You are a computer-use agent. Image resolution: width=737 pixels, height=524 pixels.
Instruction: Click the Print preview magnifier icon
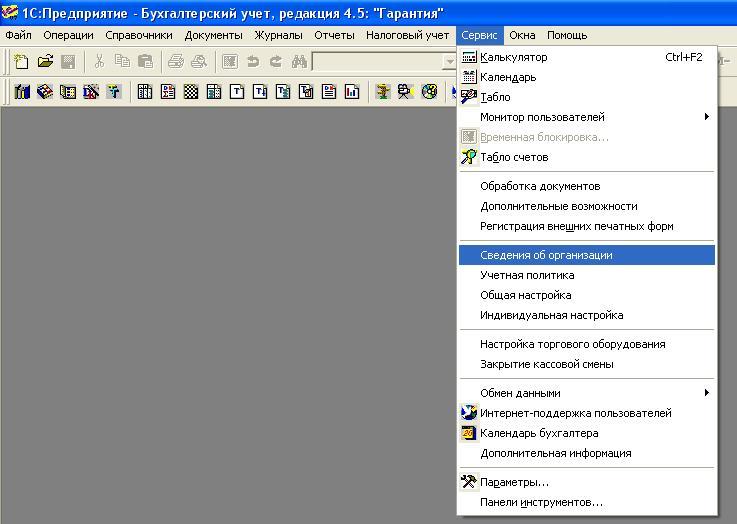pos(199,62)
